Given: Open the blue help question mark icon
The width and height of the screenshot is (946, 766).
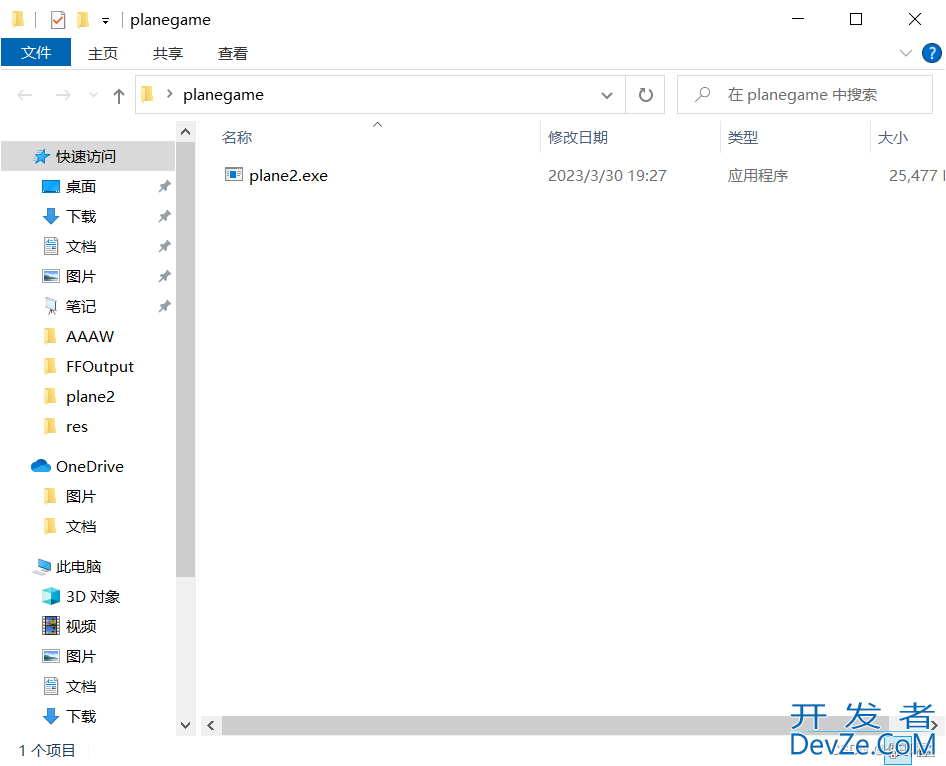Looking at the screenshot, I should pyautogui.click(x=932, y=53).
